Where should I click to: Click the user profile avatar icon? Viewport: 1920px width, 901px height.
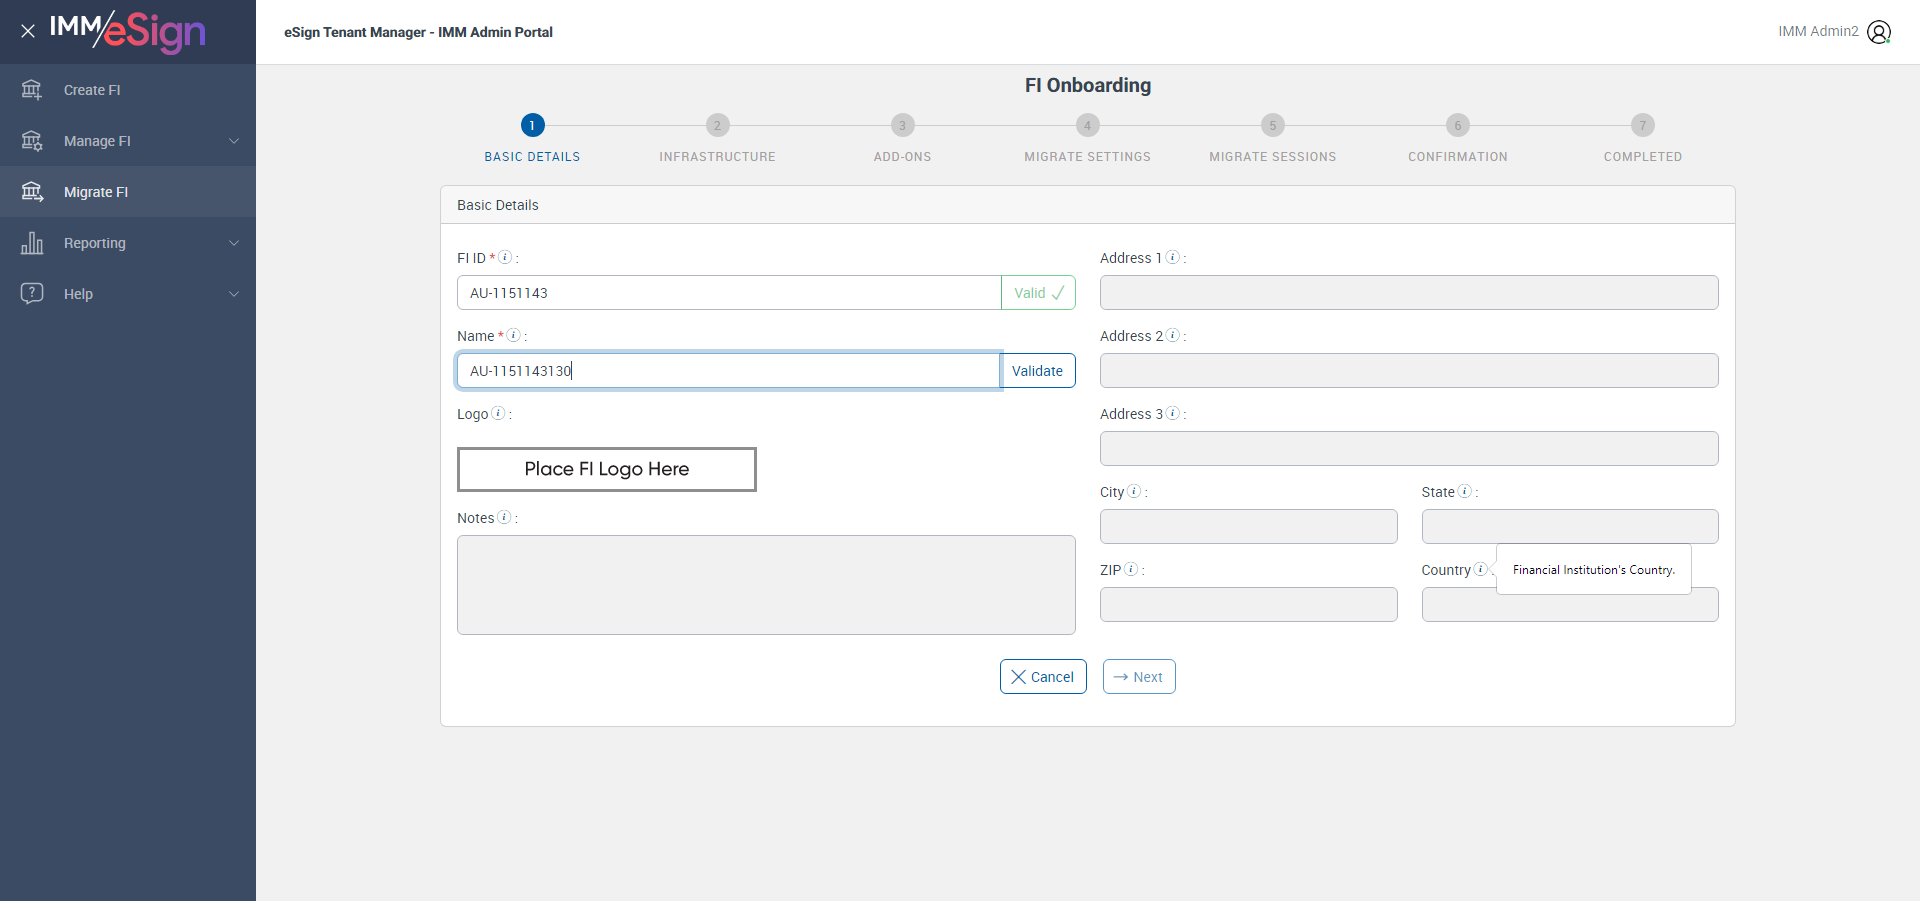1879,32
